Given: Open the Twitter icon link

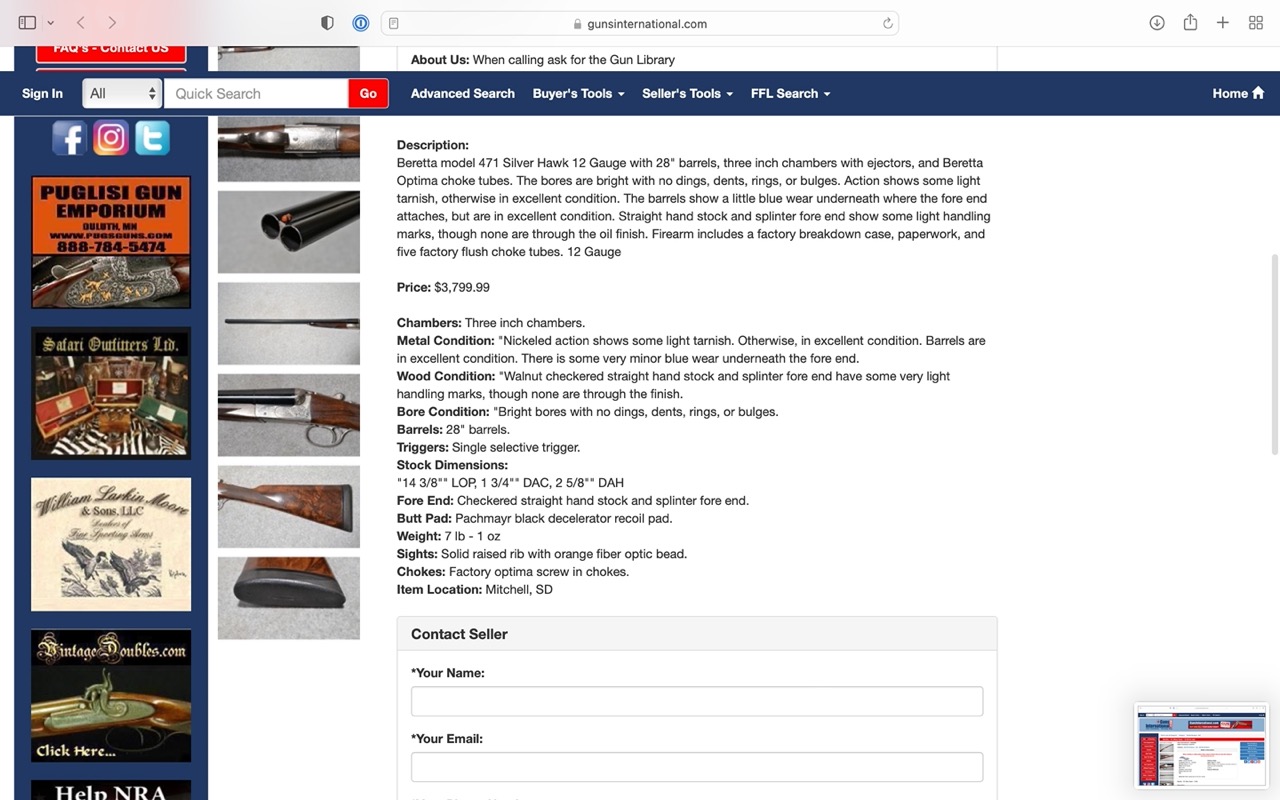Looking at the screenshot, I should (x=152, y=138).
